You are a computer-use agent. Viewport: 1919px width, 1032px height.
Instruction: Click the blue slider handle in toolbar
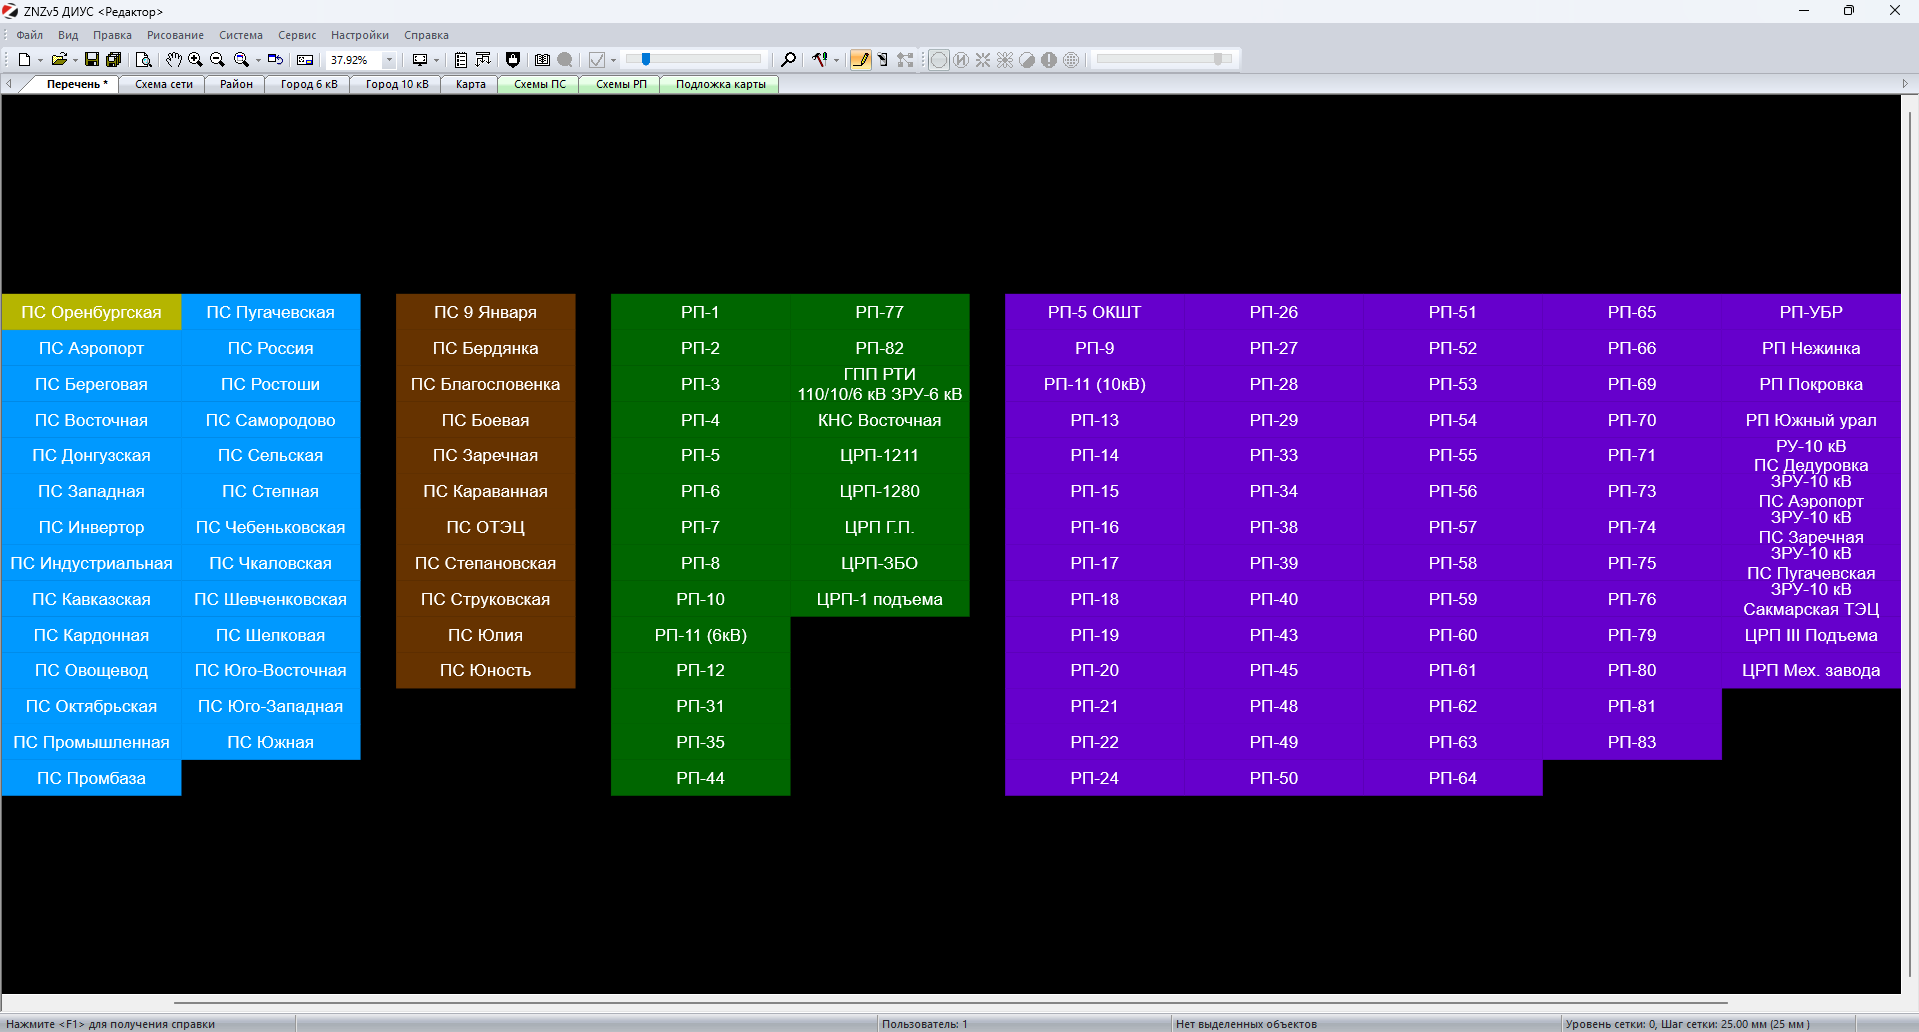(646, 59)
